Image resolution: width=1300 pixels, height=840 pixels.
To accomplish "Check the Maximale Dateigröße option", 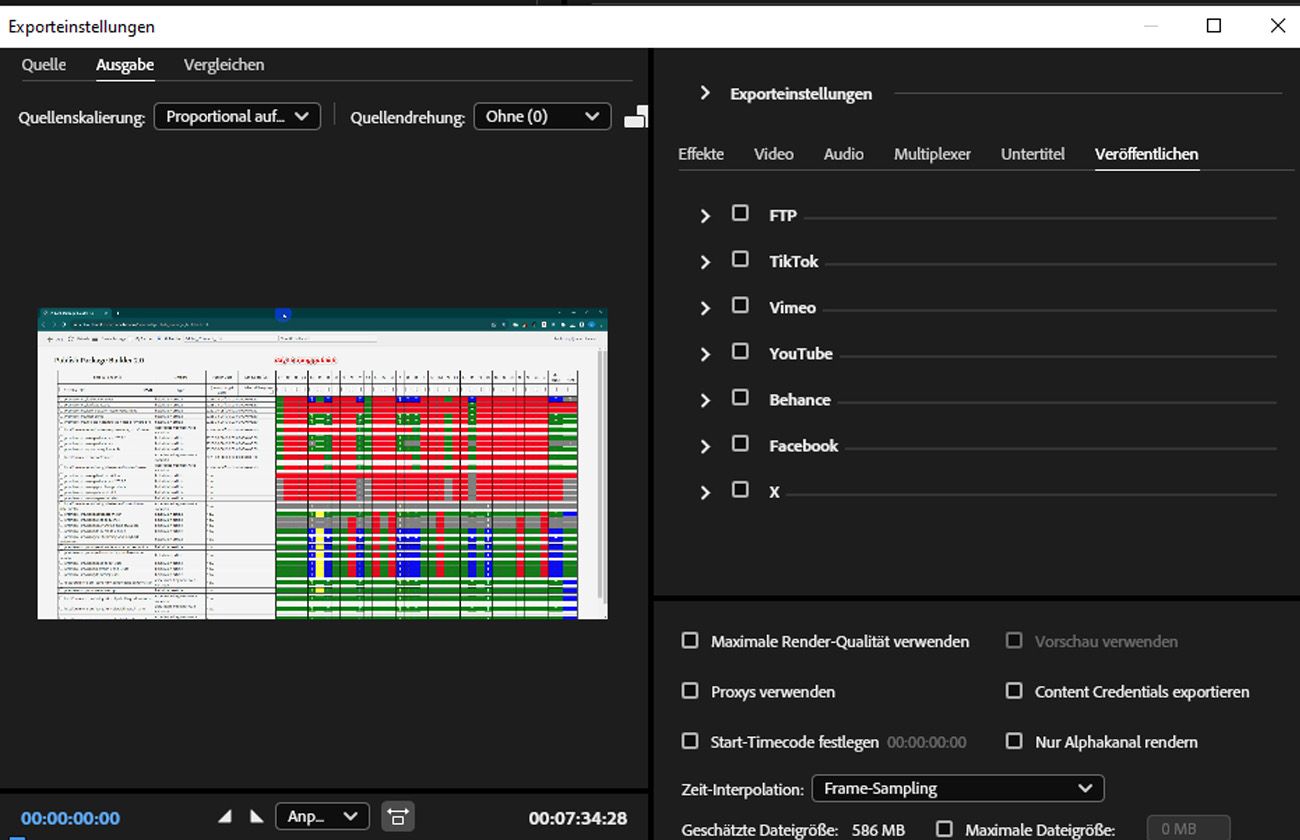I will coord(944,829).
